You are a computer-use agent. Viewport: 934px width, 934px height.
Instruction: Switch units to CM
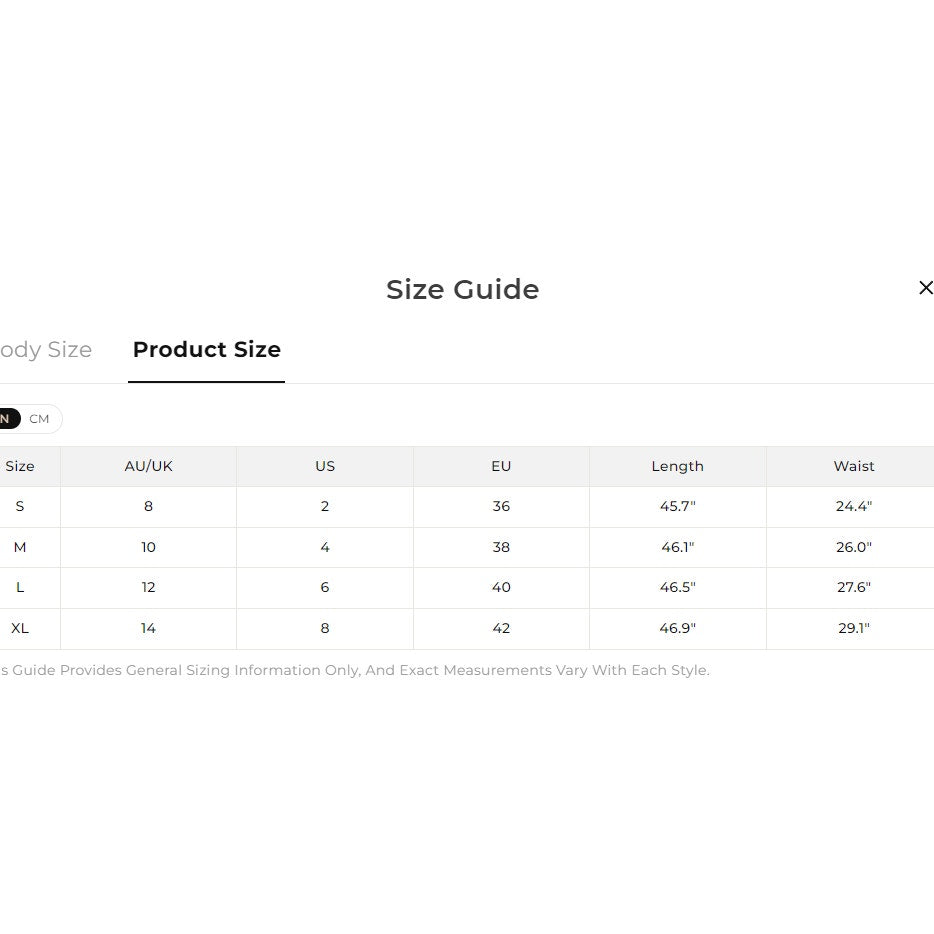(40, 419)
